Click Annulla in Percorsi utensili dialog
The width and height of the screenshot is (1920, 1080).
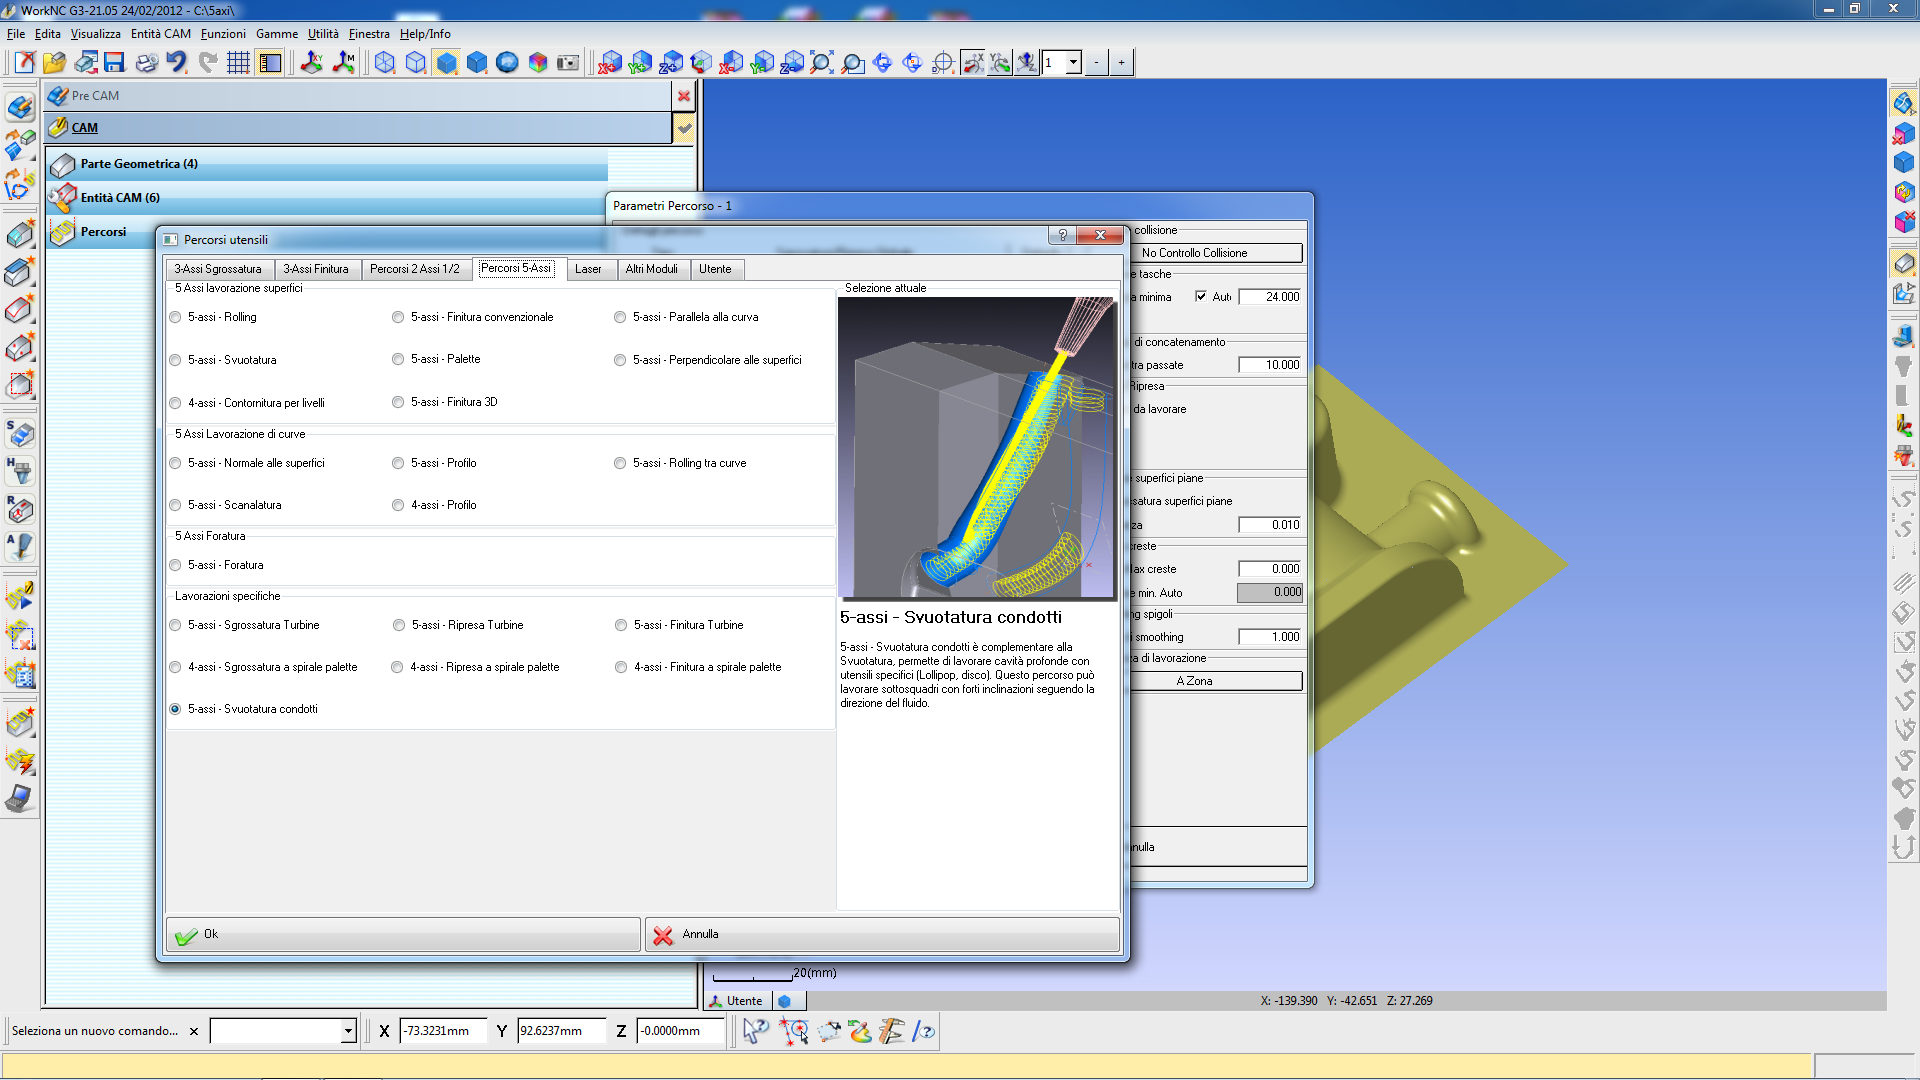(x=882, y=935)
